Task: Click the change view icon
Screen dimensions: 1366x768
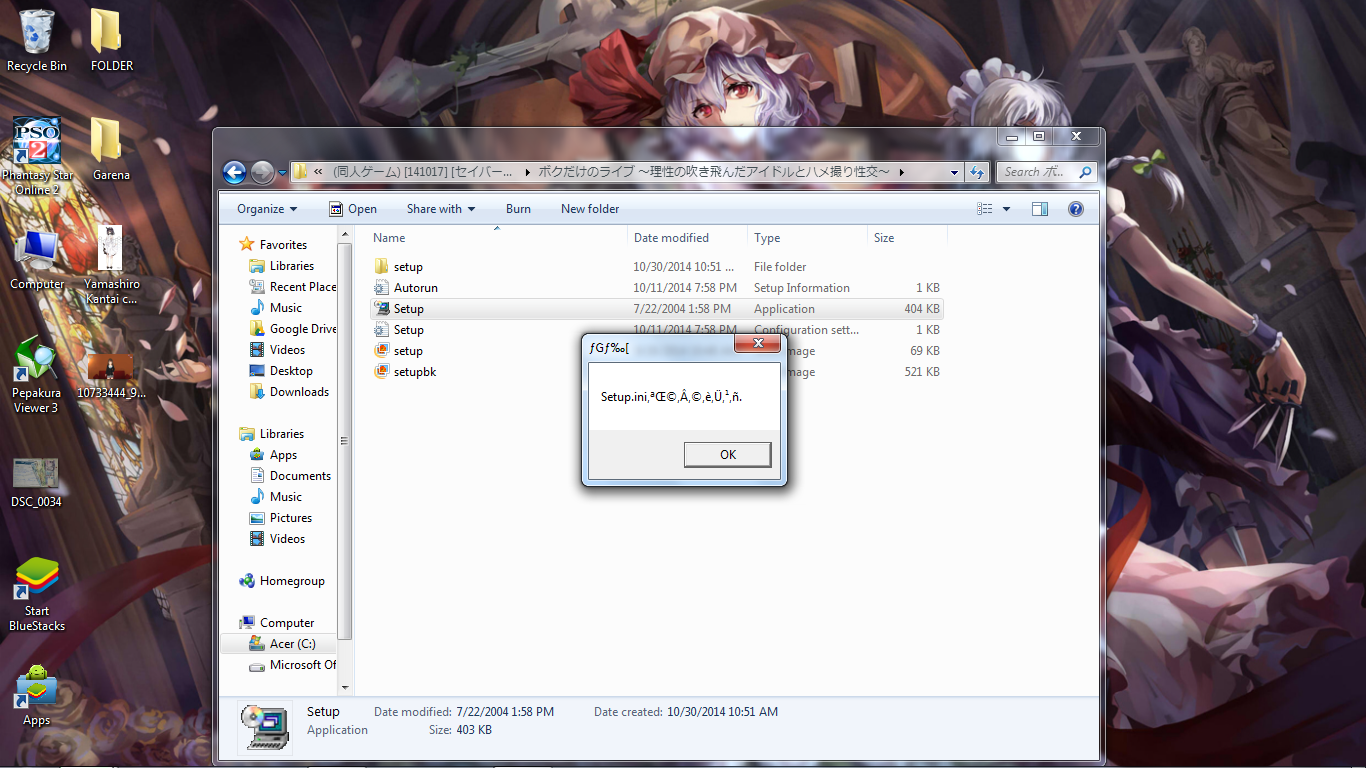Action: 985,209
